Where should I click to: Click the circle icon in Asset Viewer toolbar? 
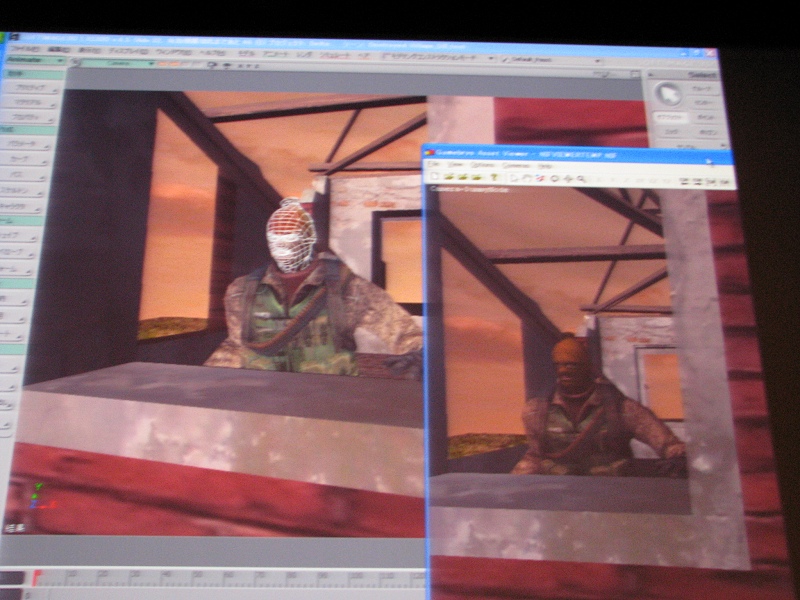click(555, 179)
